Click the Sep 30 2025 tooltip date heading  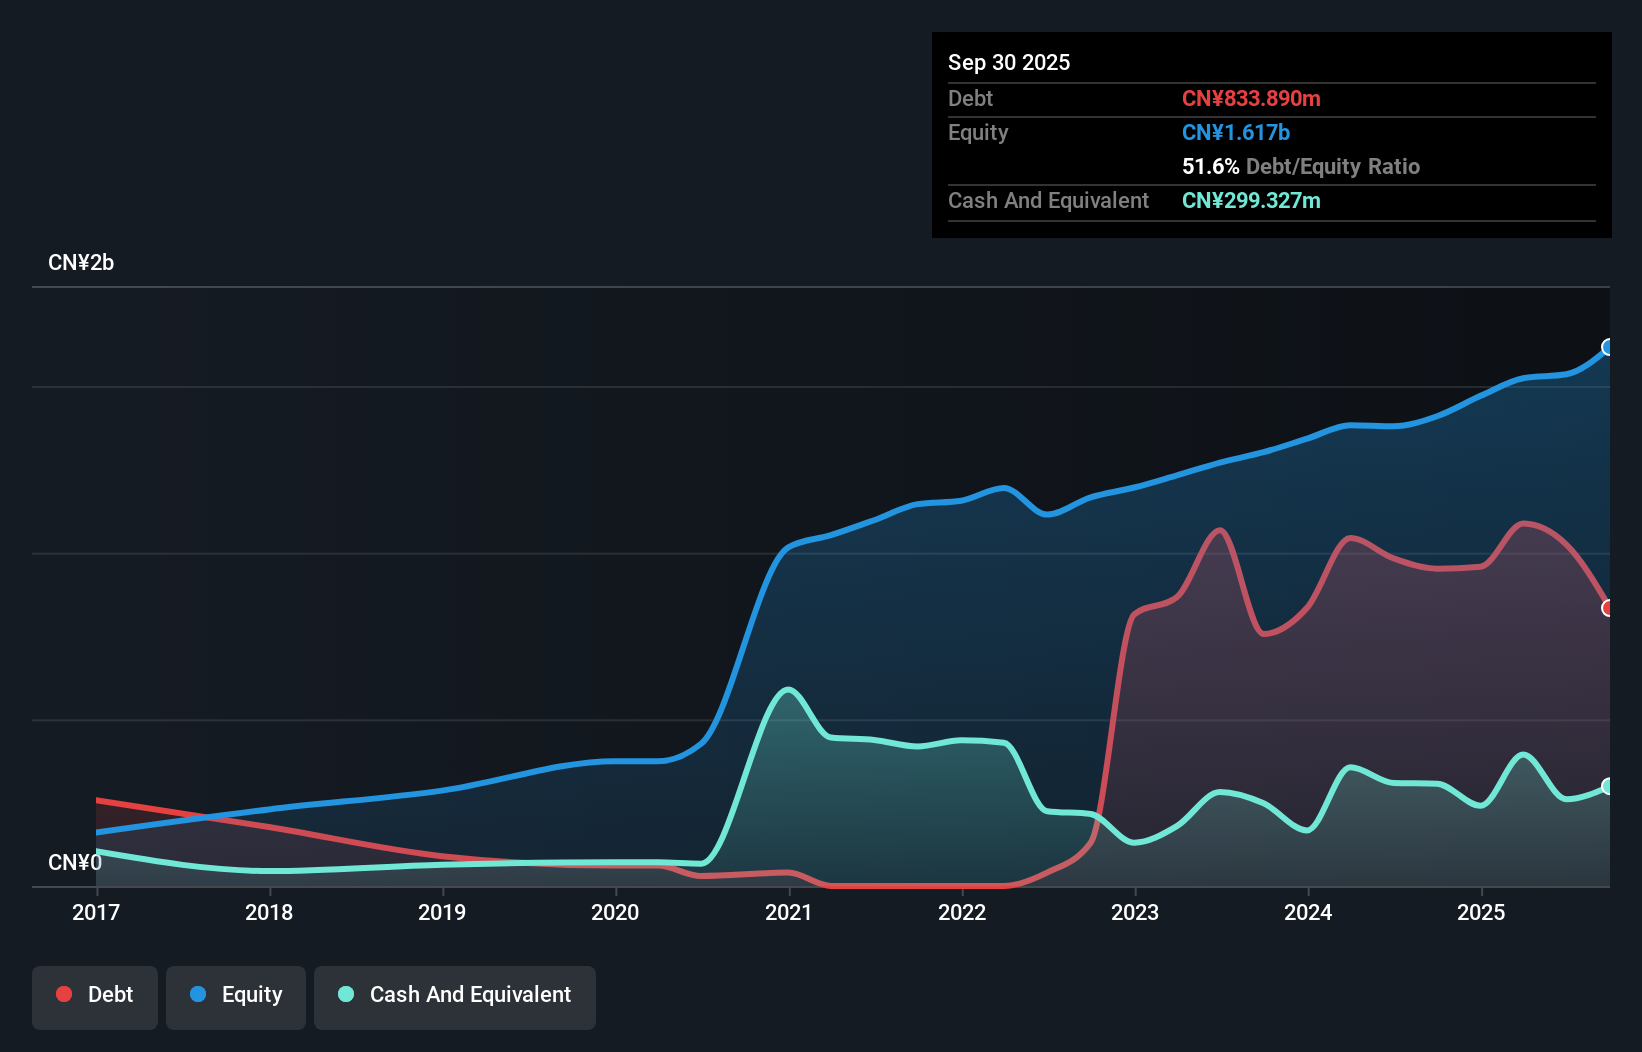[1009, 62]
